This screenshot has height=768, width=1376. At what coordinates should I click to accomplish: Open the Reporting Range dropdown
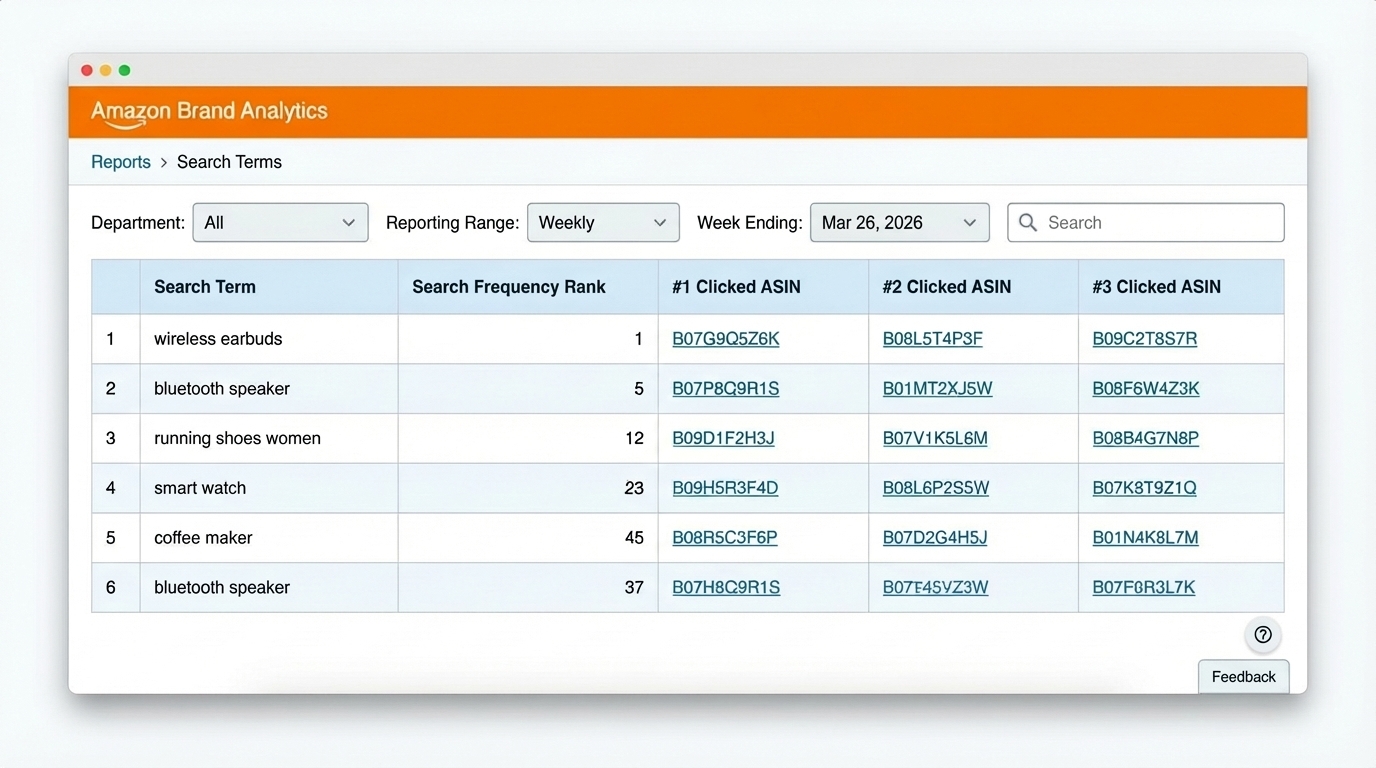pos(602,222)
